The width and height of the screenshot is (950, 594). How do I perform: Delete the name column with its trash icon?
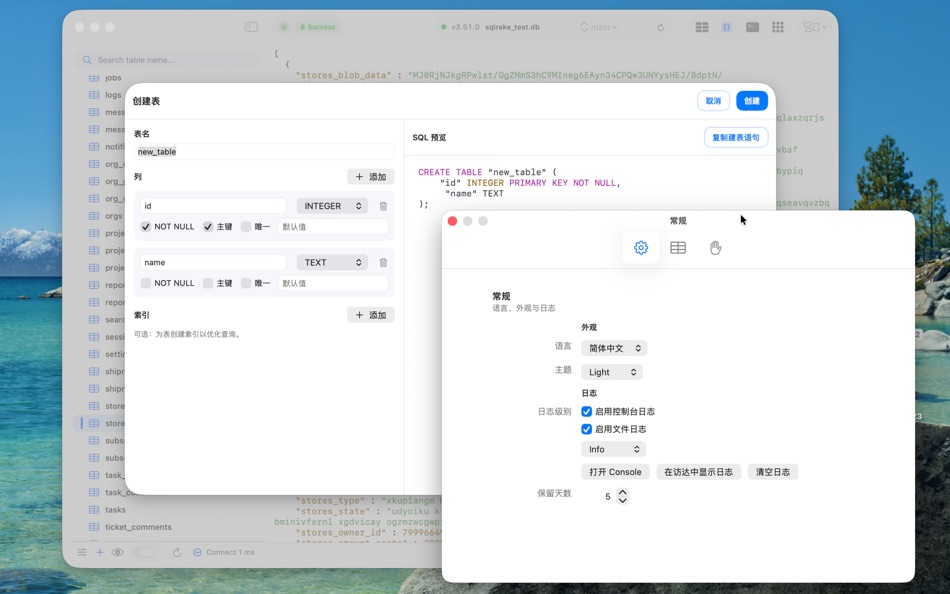pyautogui.click(x=383, y=262)
